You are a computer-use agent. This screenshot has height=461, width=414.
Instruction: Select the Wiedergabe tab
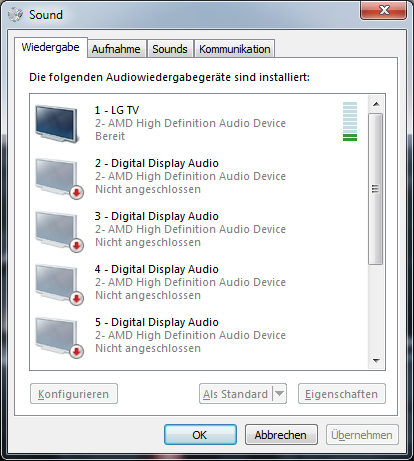[51, 47]
